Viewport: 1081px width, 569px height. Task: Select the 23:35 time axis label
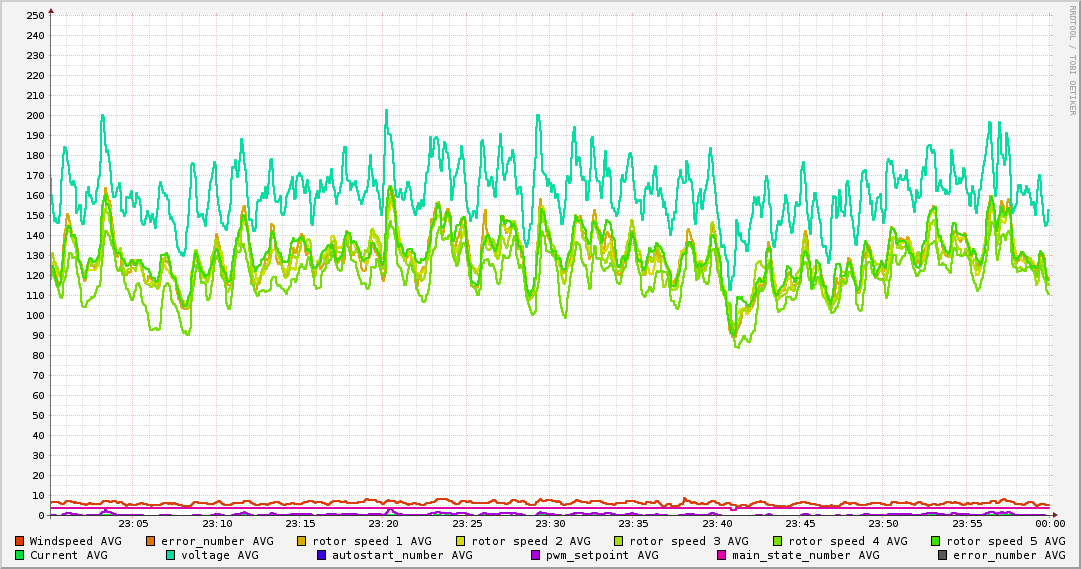click(634, 524)
